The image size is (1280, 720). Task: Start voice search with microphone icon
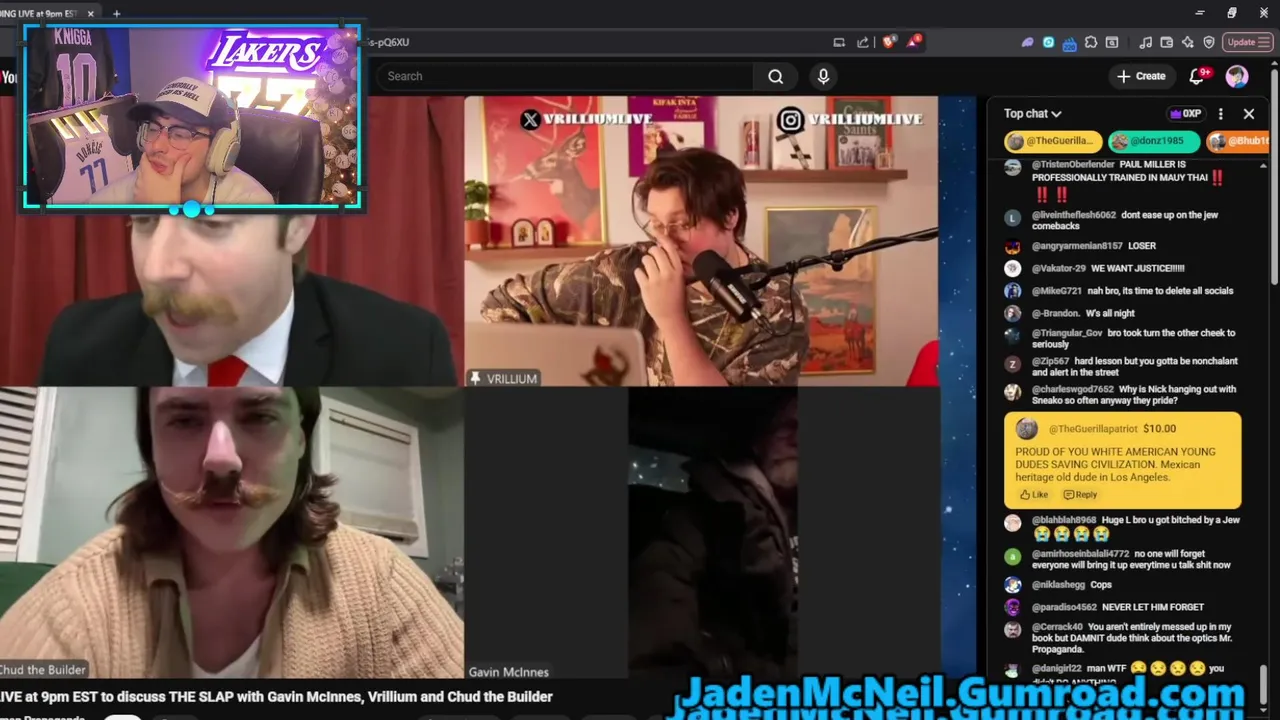point(824,76)
